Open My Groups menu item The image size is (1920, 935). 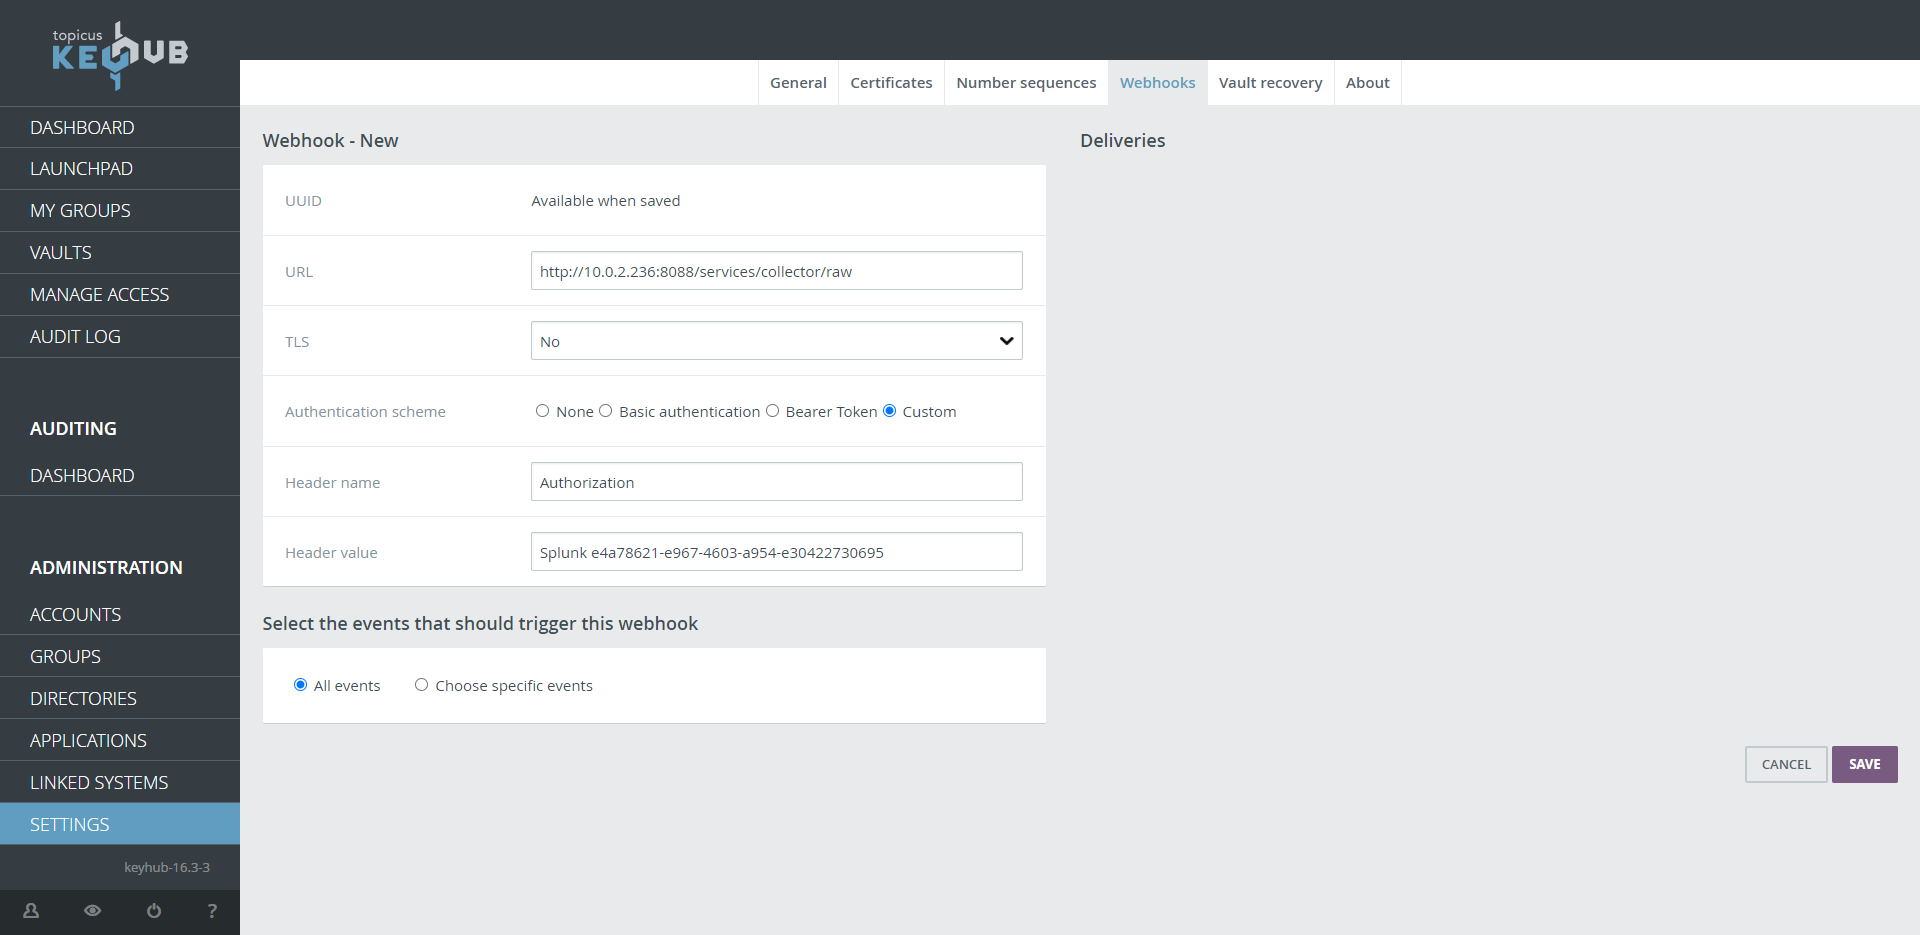(120, 211)
